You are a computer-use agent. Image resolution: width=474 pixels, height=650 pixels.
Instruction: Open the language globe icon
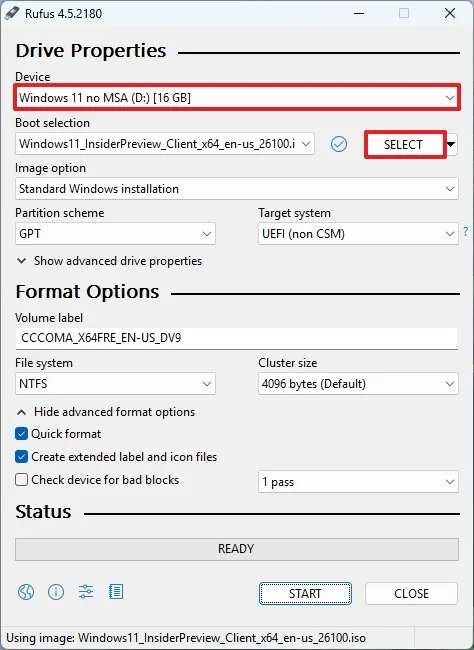point(26,592)
